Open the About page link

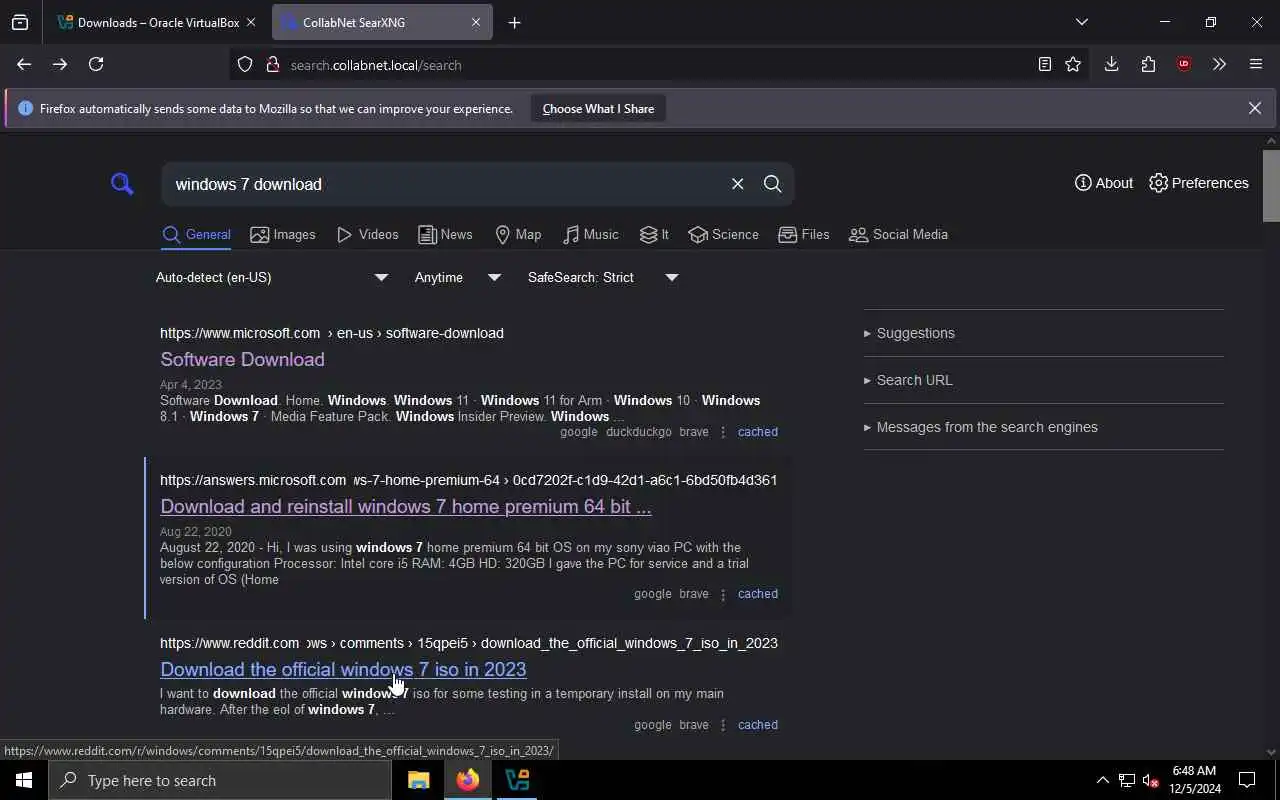1104,183
